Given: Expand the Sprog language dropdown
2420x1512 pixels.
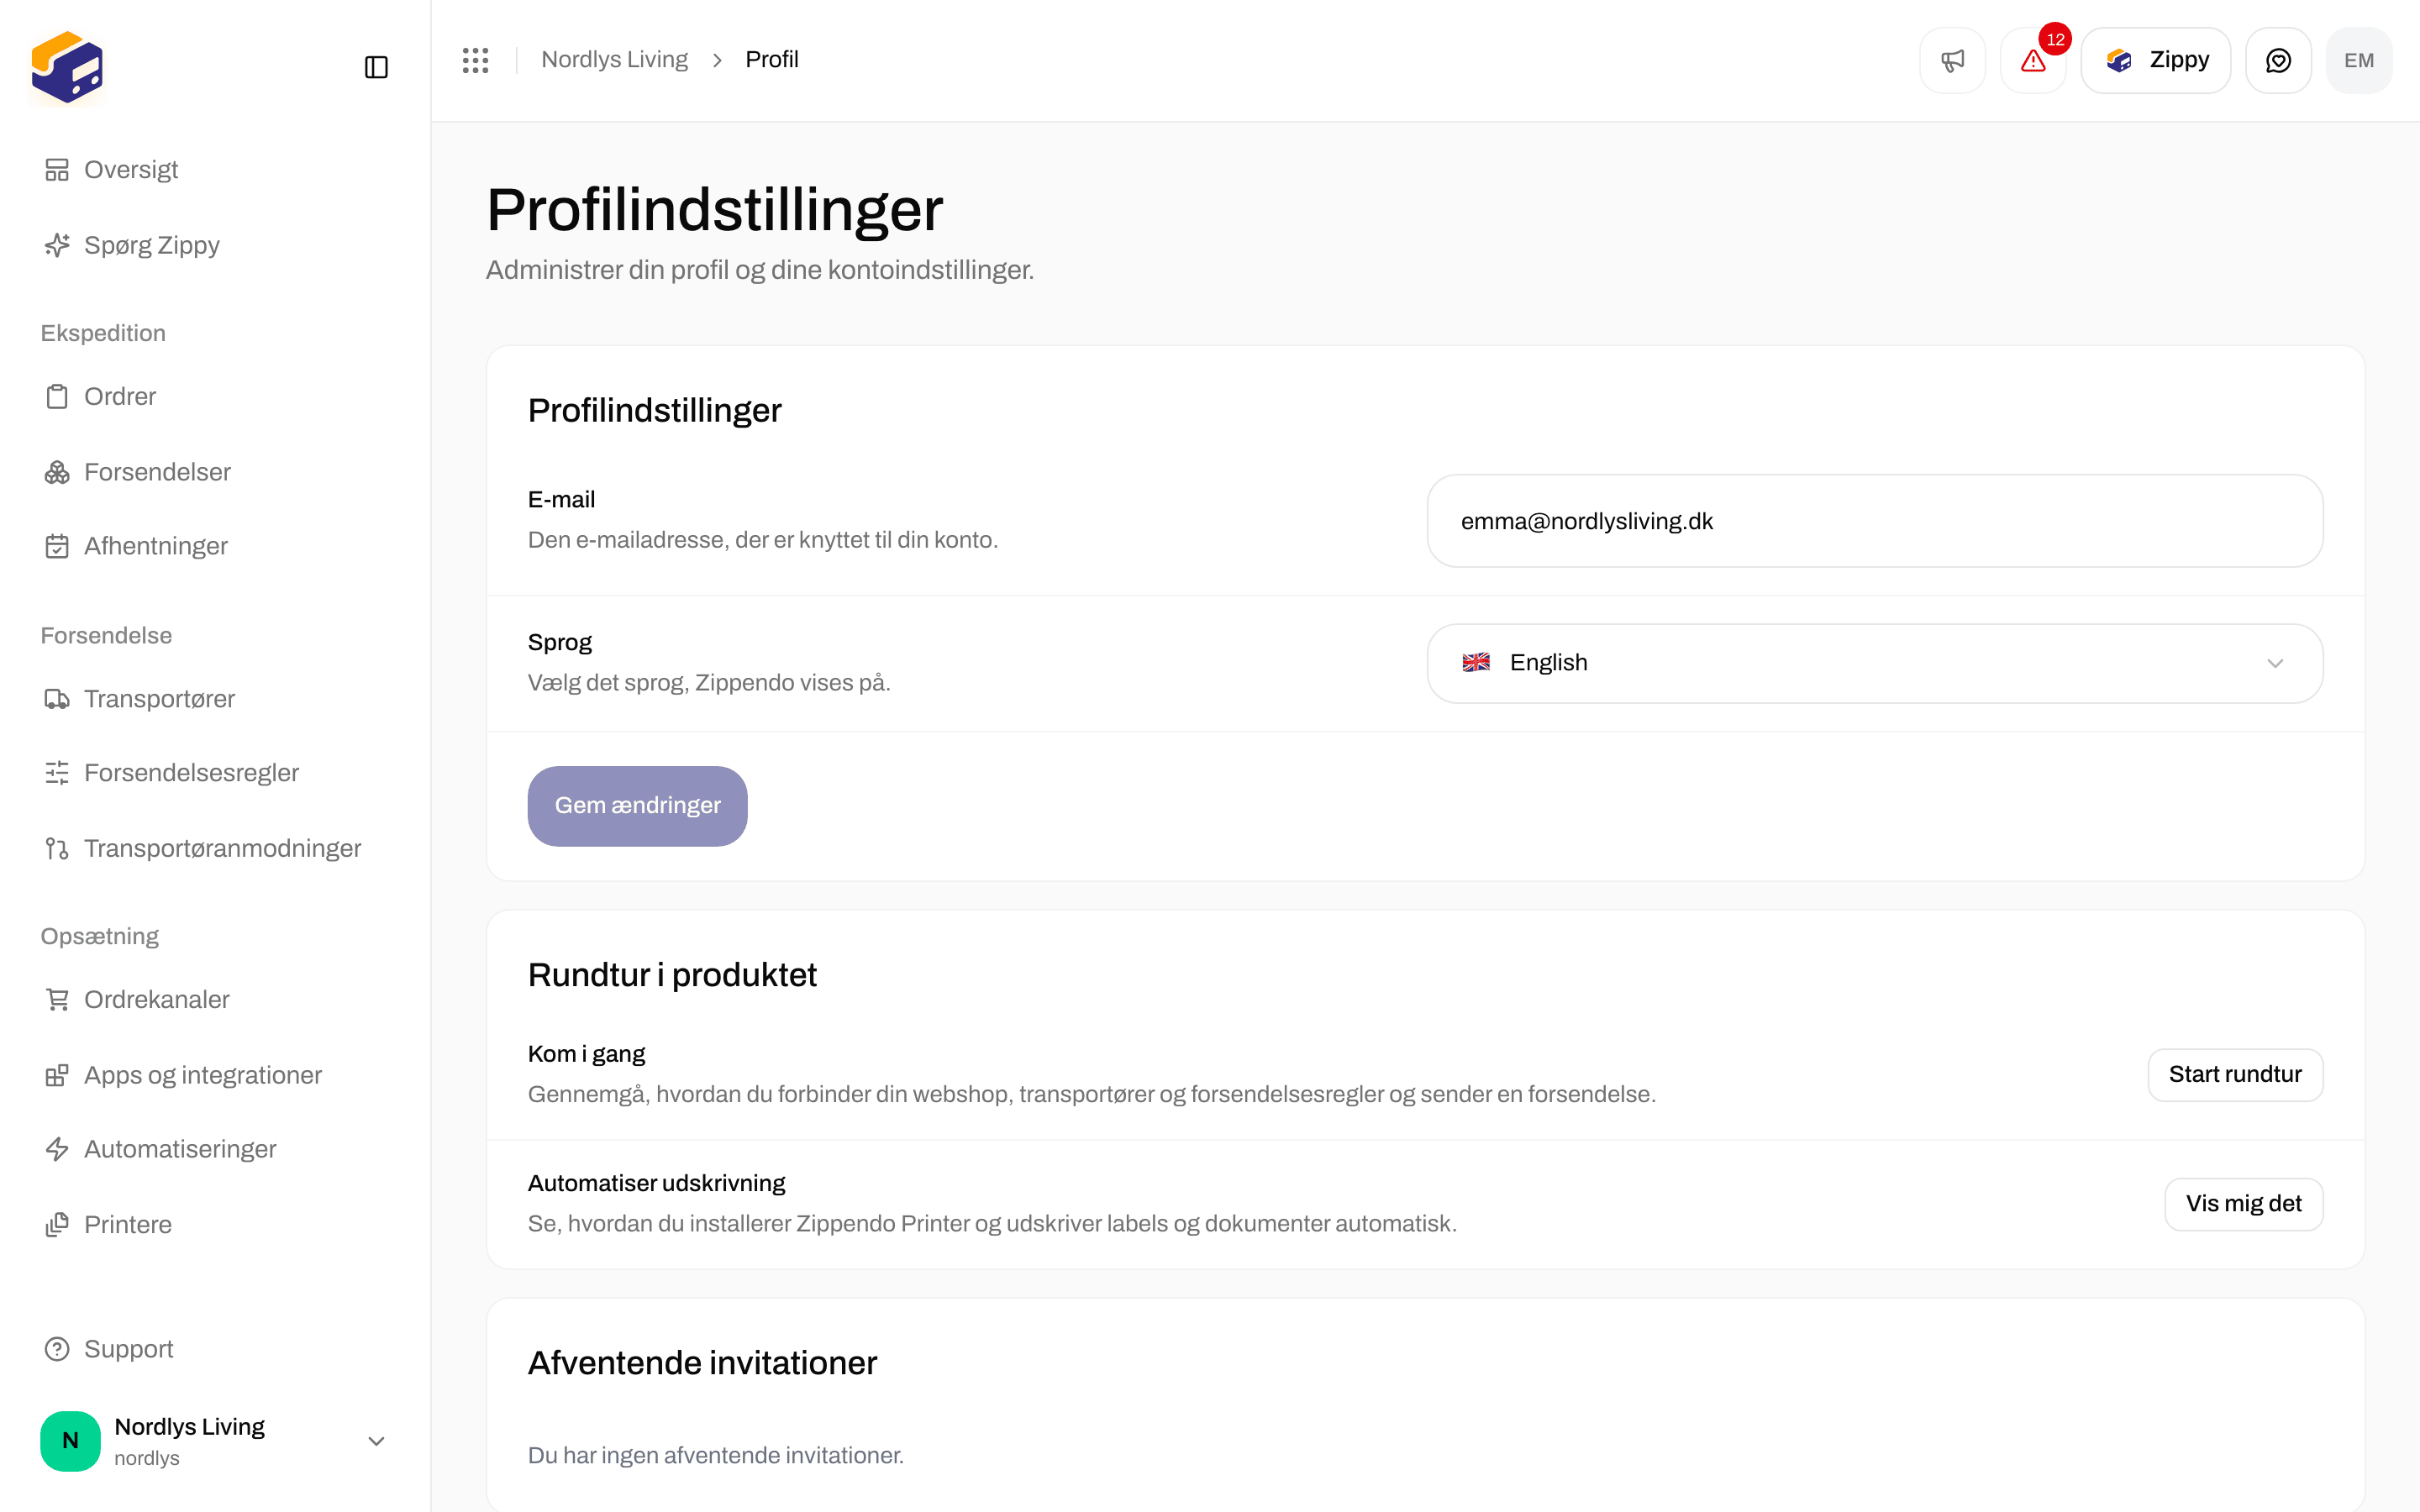Looking at the screenshot, I should tap(1874, 663).
